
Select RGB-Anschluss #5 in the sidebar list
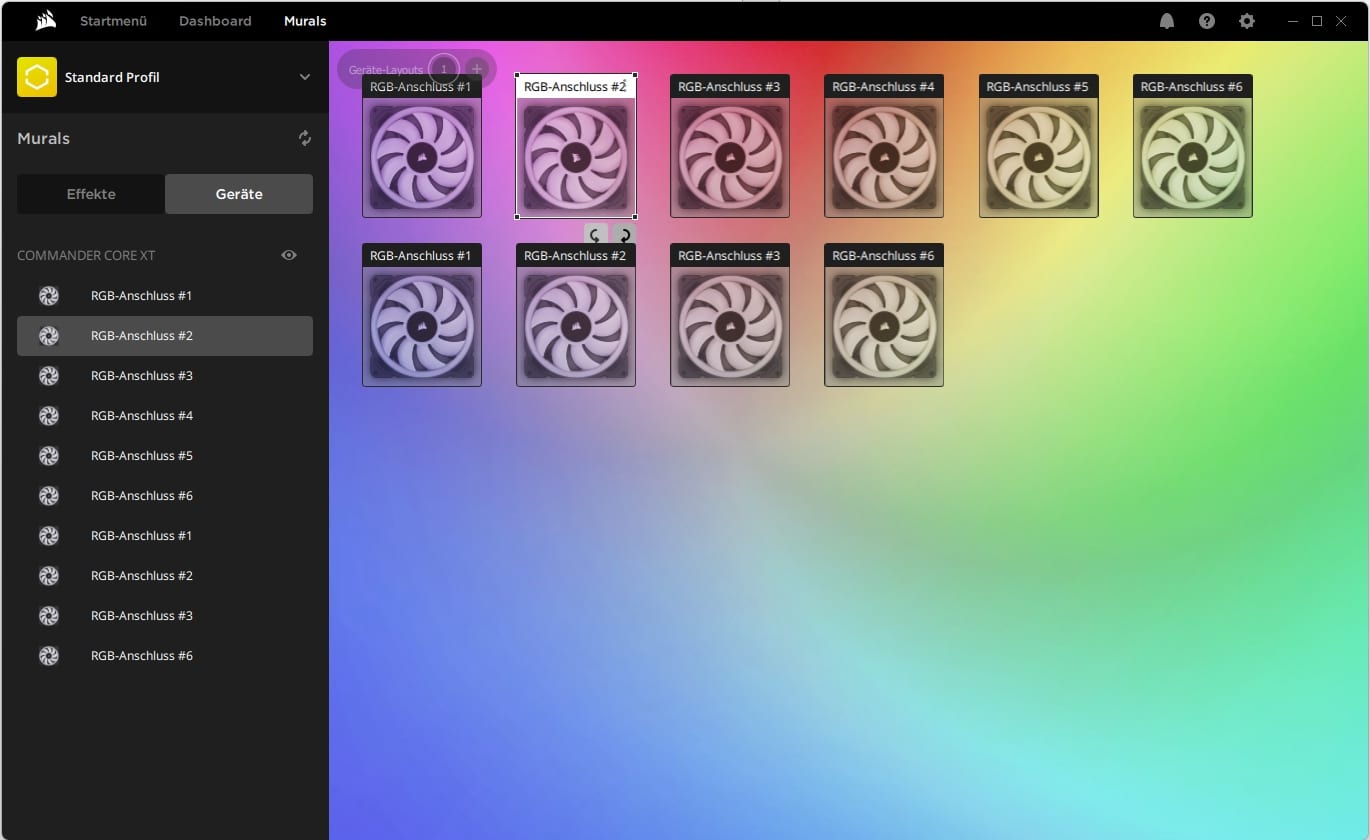click(x=142, y=456)
